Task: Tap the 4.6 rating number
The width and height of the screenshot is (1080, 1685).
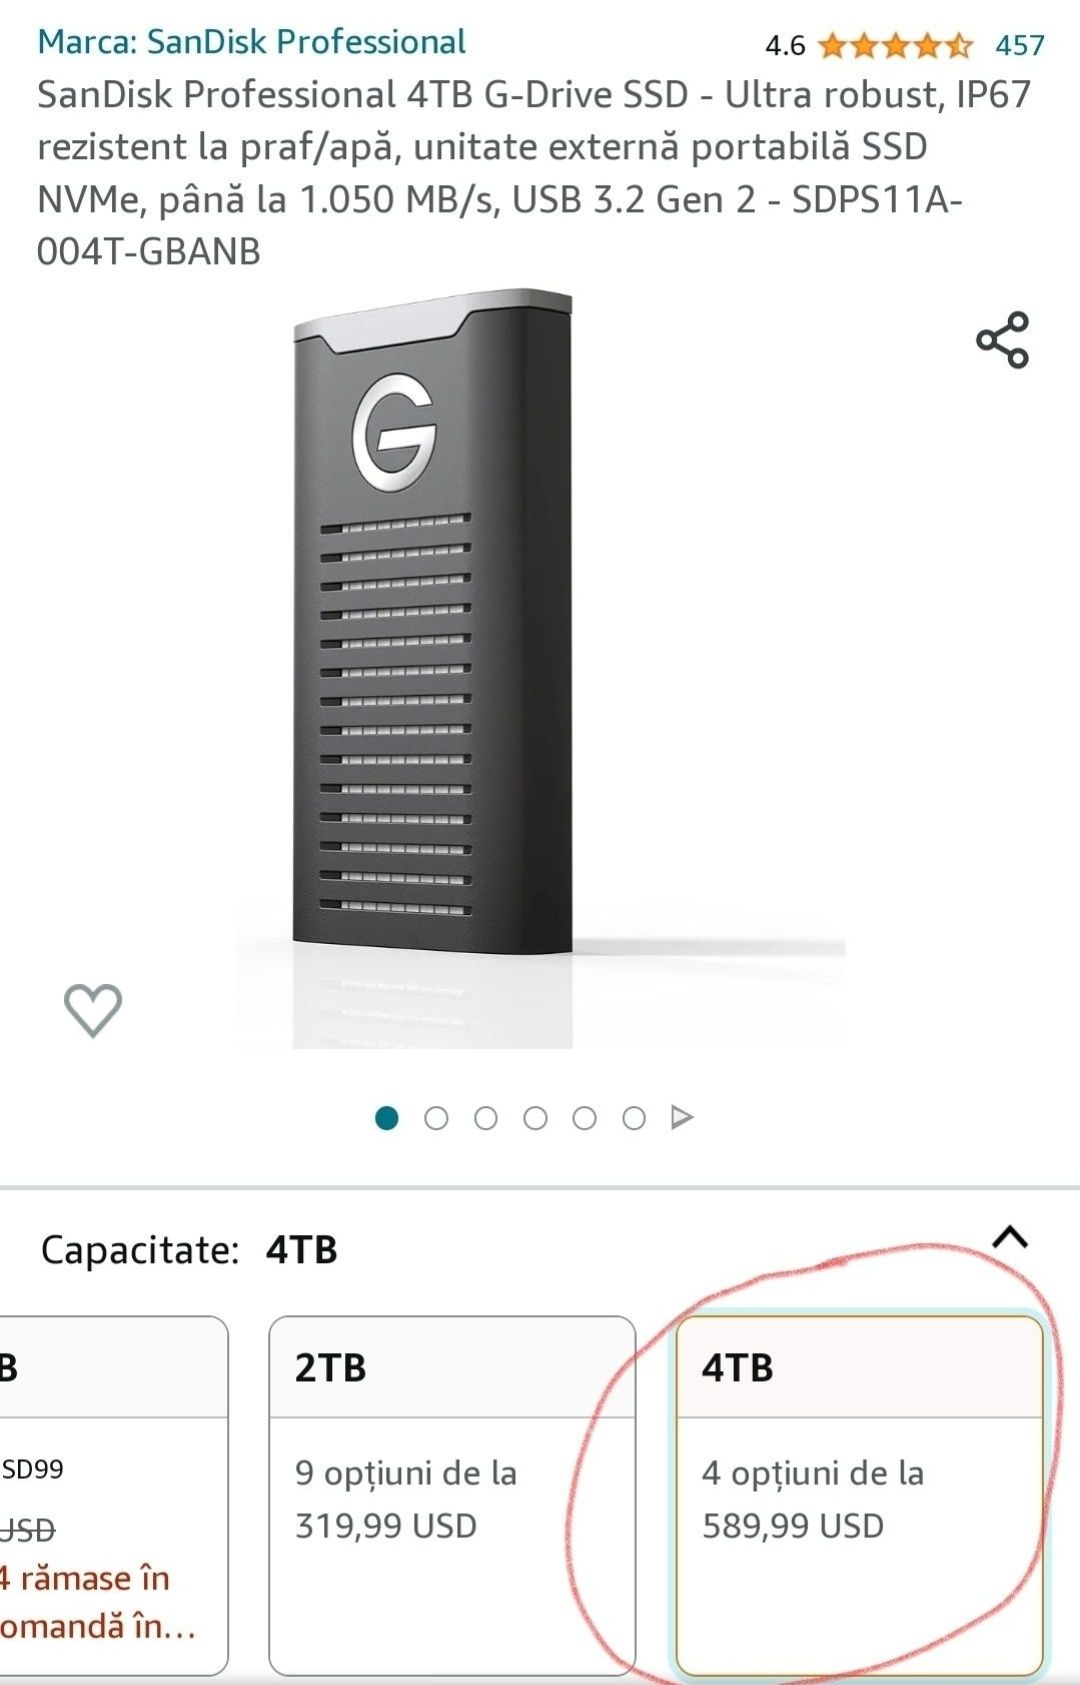Action: click(785, 45)
